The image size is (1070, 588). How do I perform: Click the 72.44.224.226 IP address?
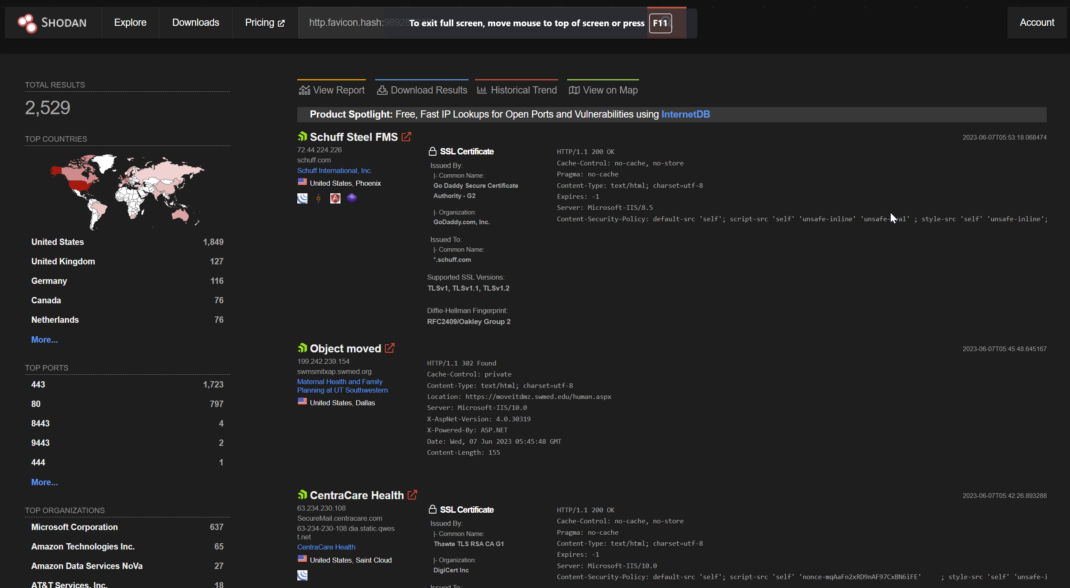pos(319,150)
